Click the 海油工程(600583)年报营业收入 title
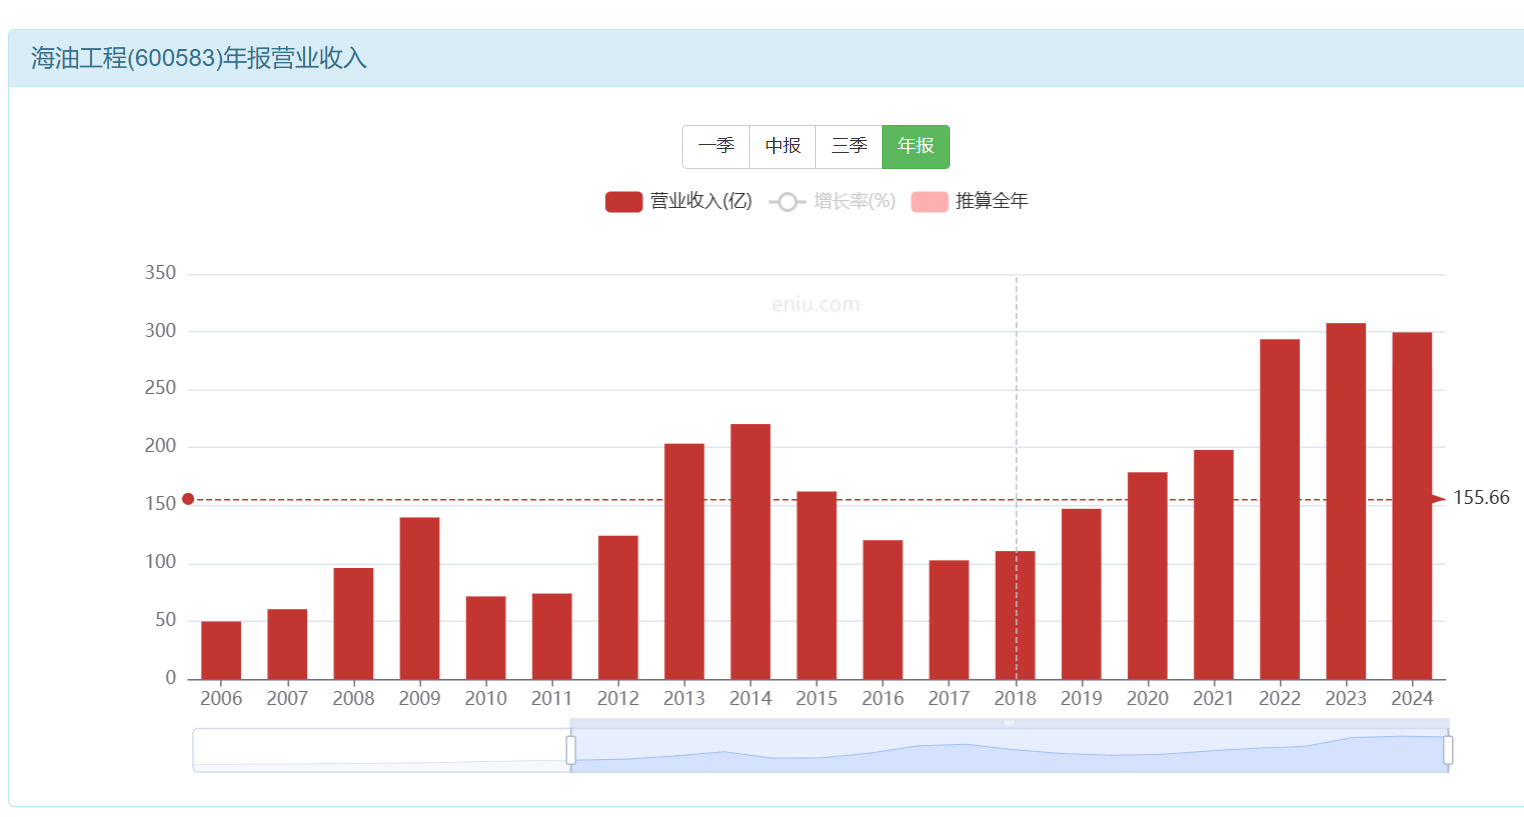Image resolution: width=1524 pixels, height=817 pixels. pyautogui.click(x=199, y=58)
